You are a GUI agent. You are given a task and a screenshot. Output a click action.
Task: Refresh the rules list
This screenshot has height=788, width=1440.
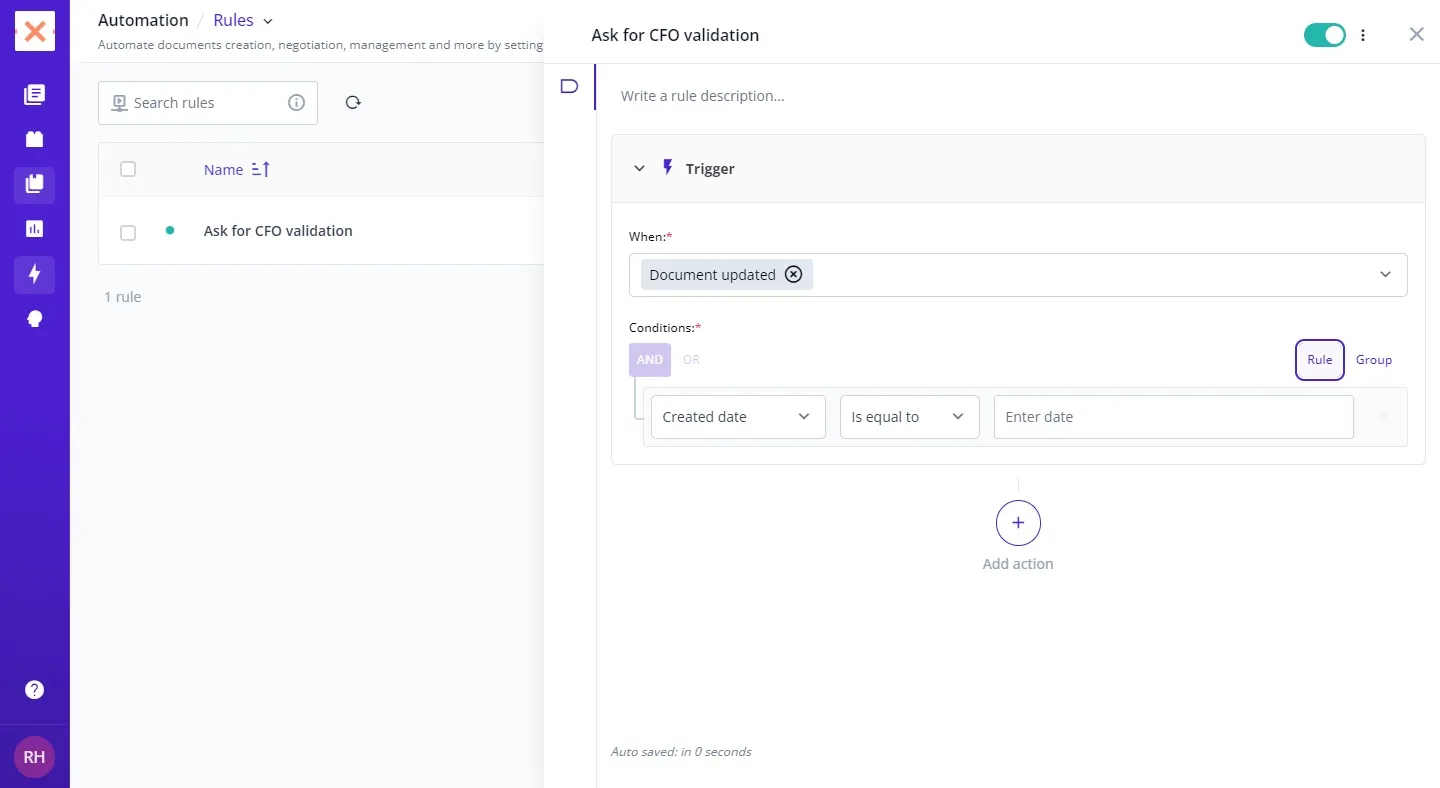[353, 102]
